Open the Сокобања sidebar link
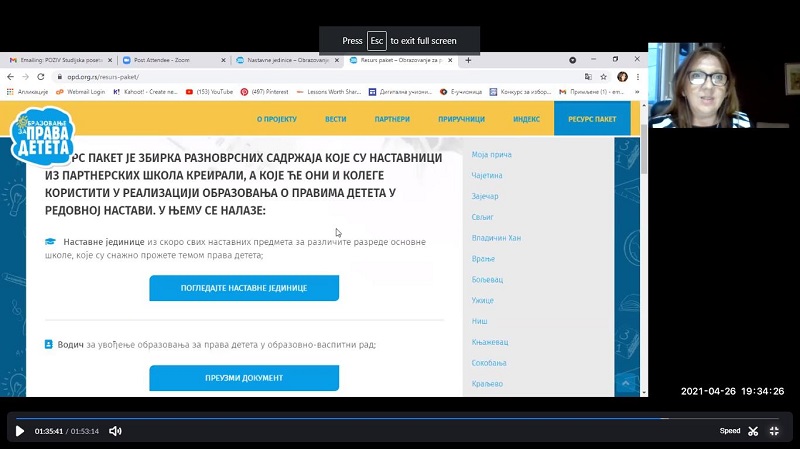The image size is (800, 449). pos(489,363)
